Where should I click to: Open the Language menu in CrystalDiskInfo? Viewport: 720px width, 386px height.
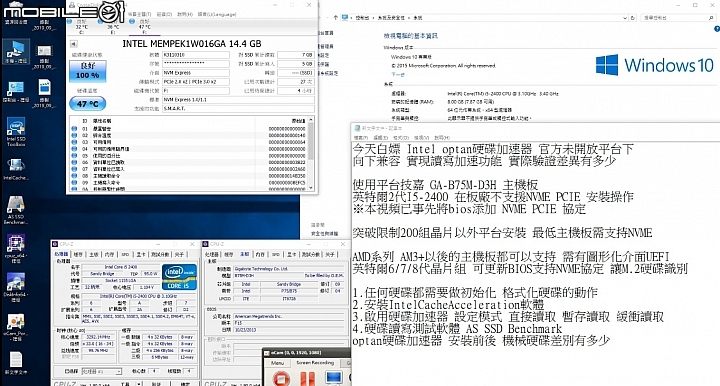[217, 14]
